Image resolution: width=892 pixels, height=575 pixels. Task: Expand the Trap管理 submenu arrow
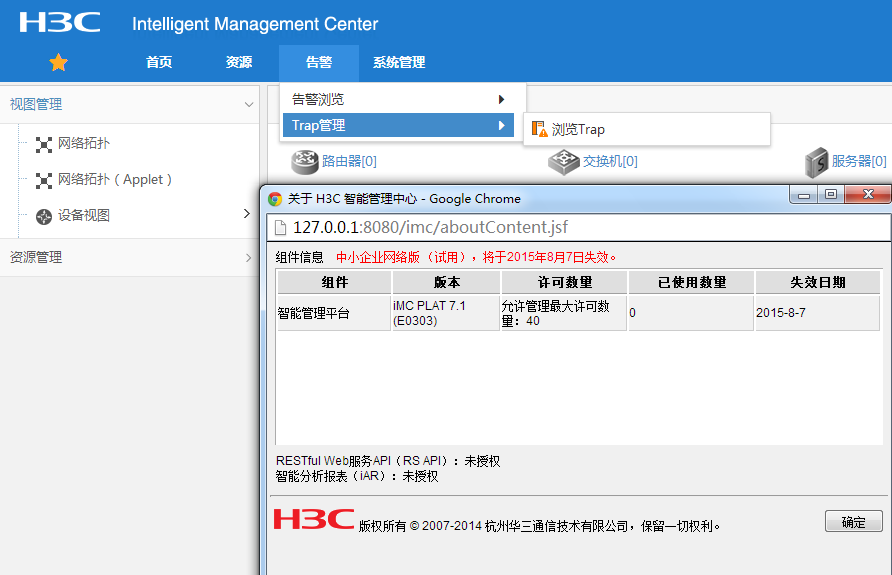pos(501,125)
